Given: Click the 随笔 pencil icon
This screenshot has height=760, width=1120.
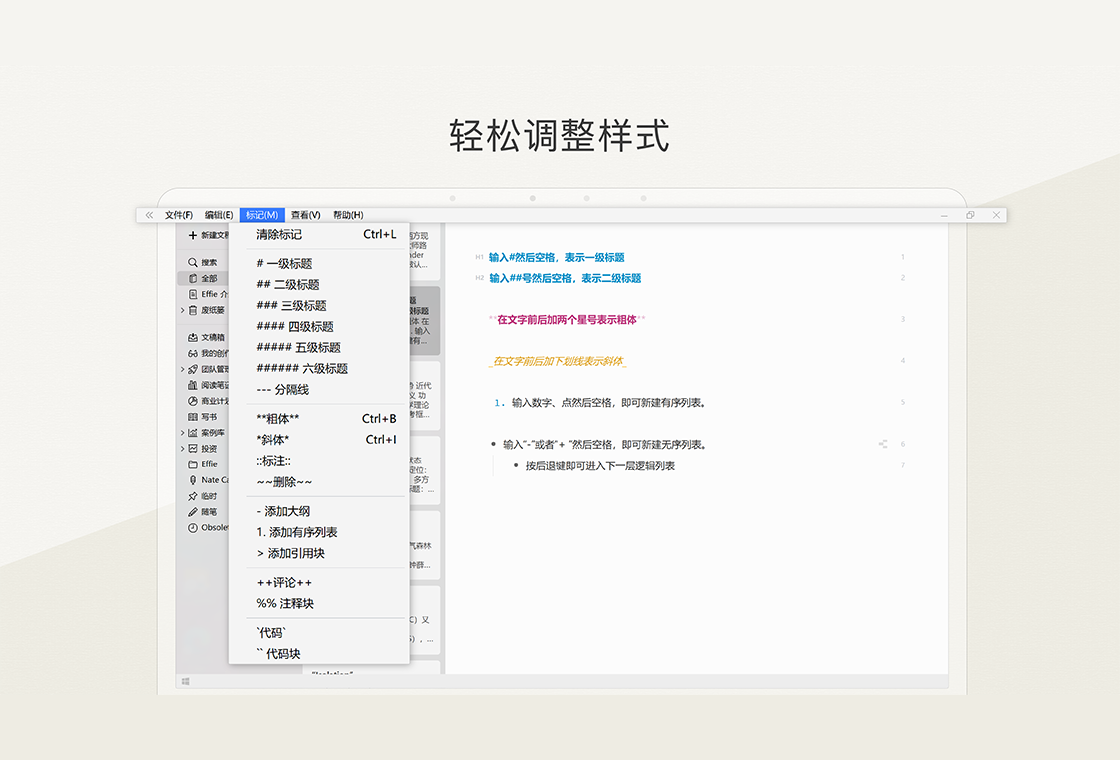Looking at the screenshot, I should point(193,512).
